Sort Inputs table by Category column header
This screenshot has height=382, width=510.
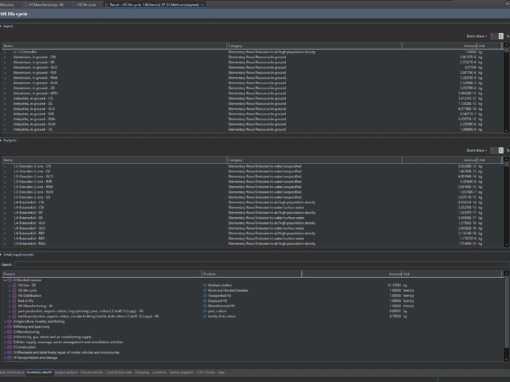[x=314, y=46]
